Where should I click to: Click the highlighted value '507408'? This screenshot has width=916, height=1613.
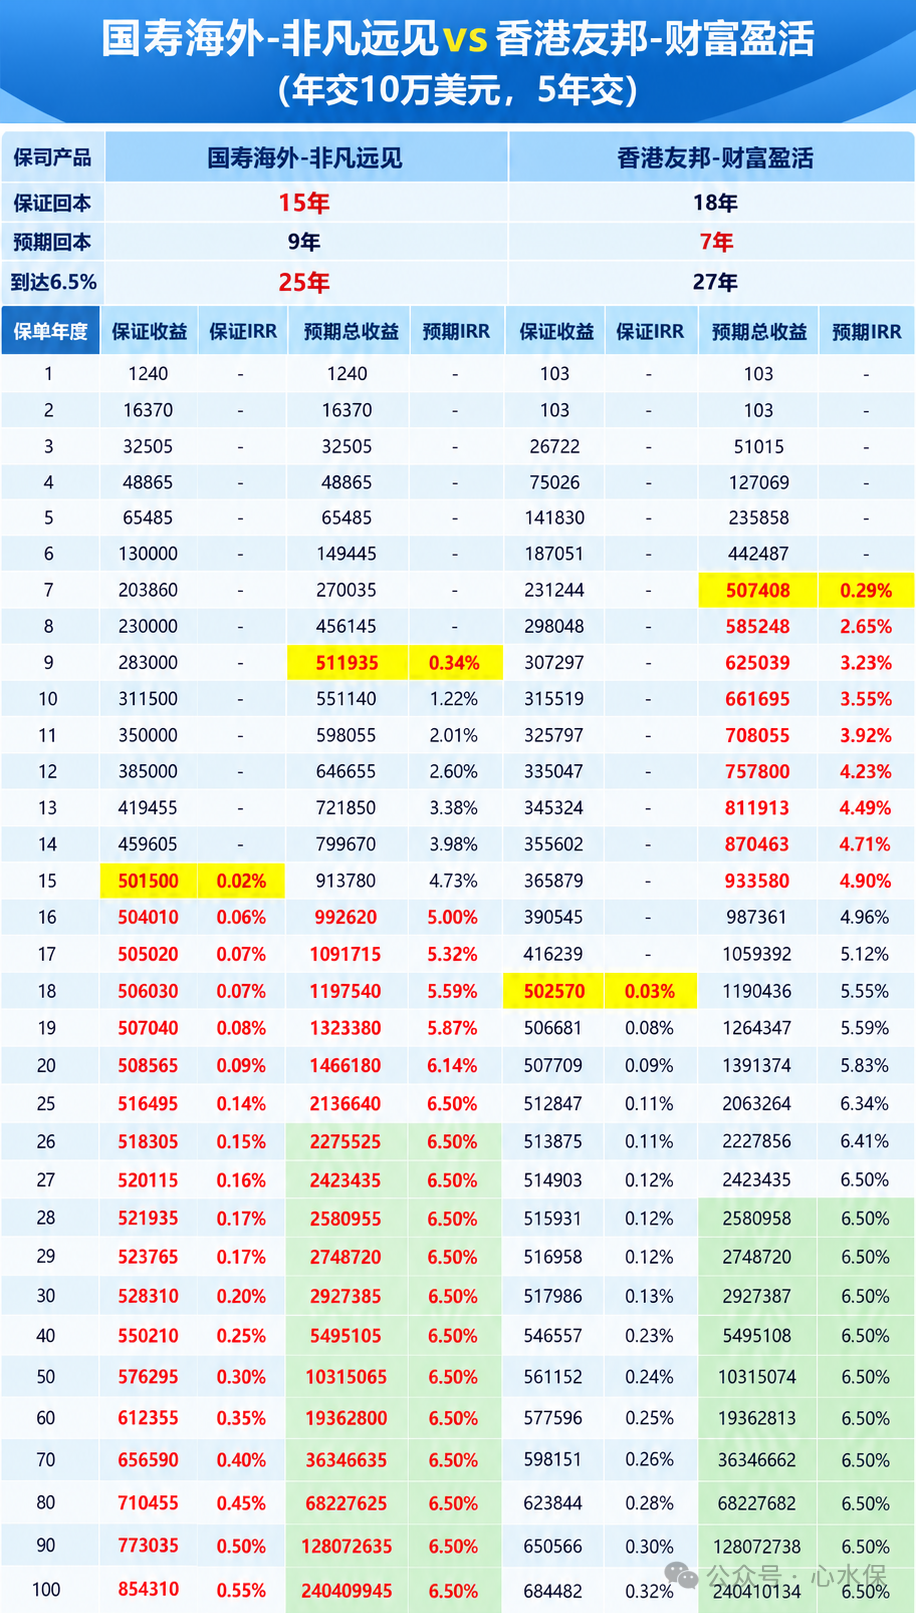coord(758,590)
